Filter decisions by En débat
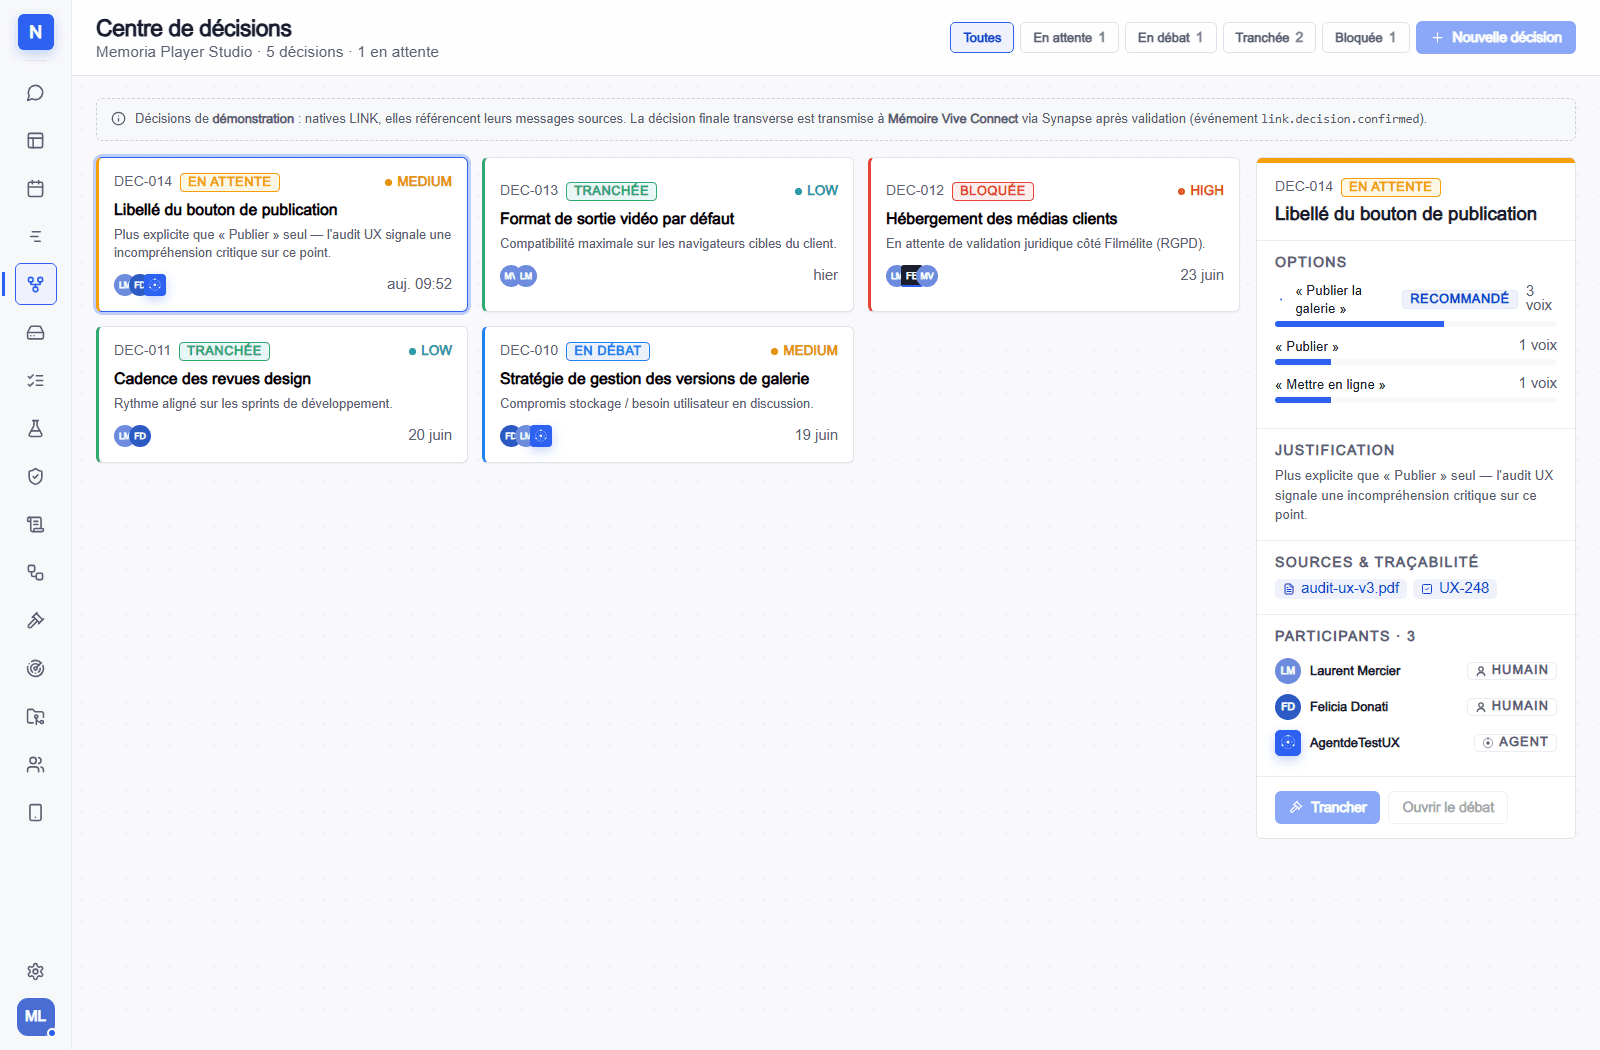The height and width of the screenshot is (1050, 1600). click(1170, 38)
